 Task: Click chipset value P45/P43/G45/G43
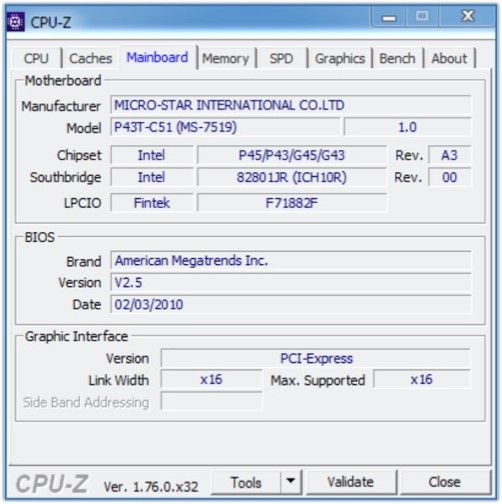pos(292,155)
